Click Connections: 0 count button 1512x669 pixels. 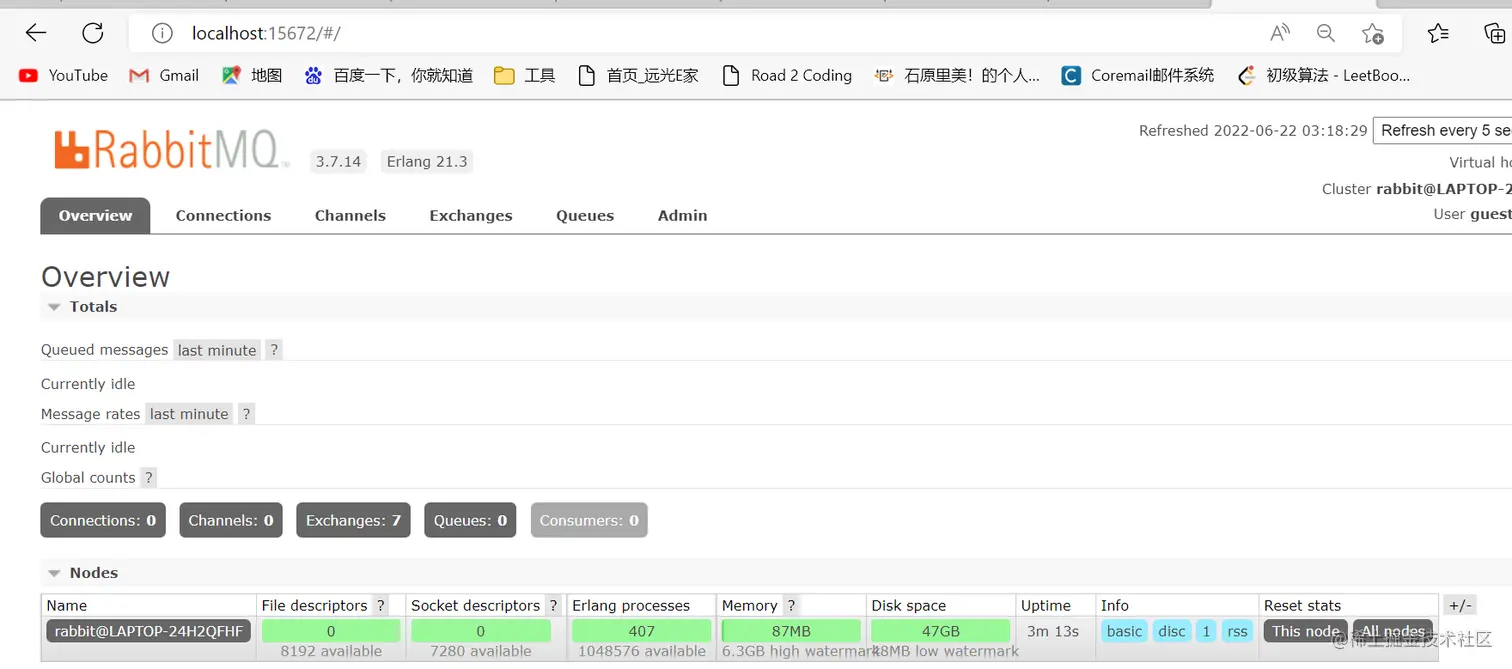[x=103, y=520]
